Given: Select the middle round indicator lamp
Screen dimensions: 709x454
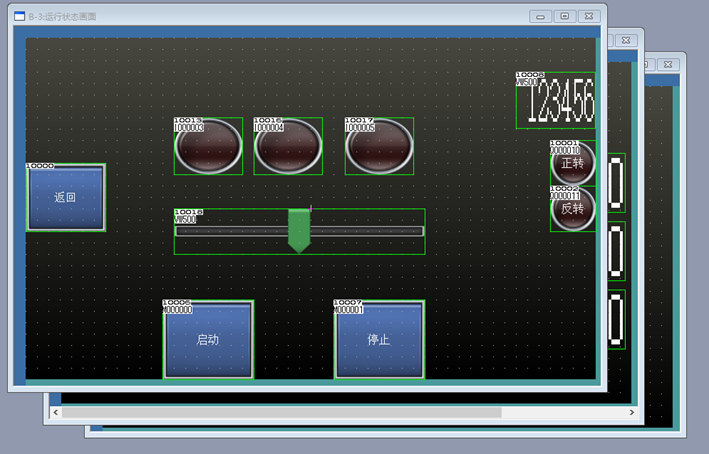Looking at the screenshot, I should coord(288,147).
